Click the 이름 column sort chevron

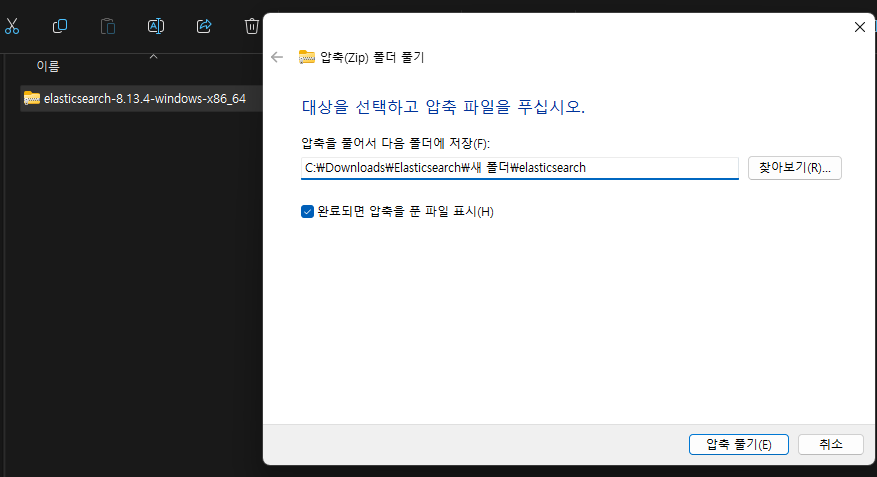coord(154,56)
